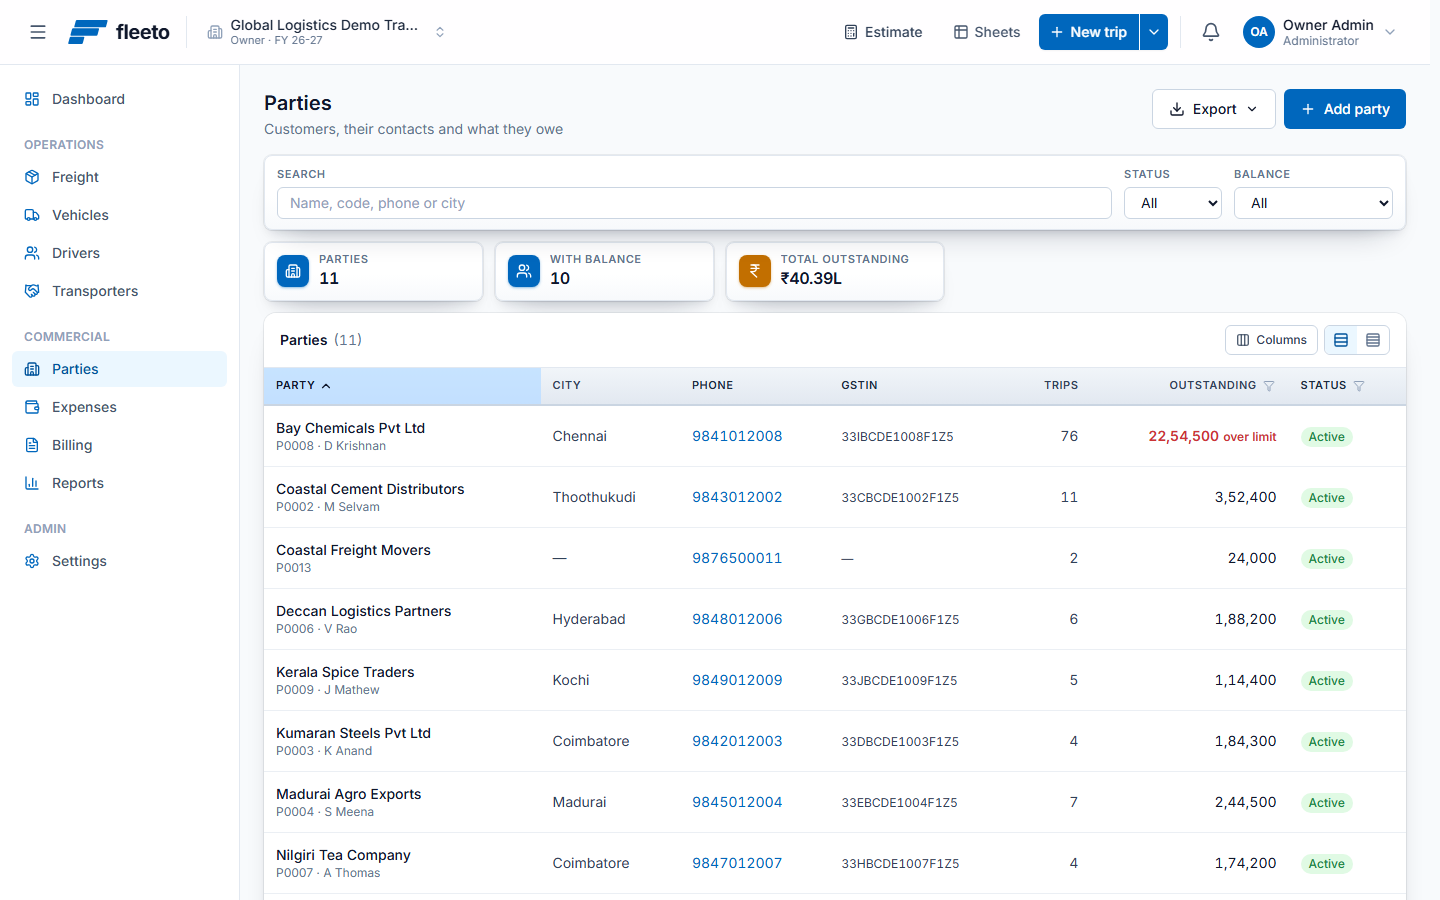Click the Drivers people icon

[32, 253]
